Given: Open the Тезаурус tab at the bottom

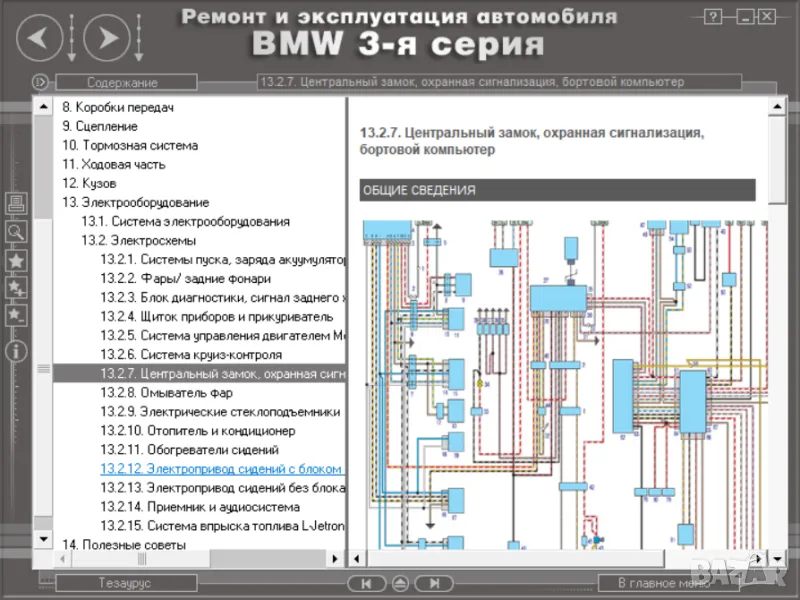Looking at the screenshot, I should [124, 583].
